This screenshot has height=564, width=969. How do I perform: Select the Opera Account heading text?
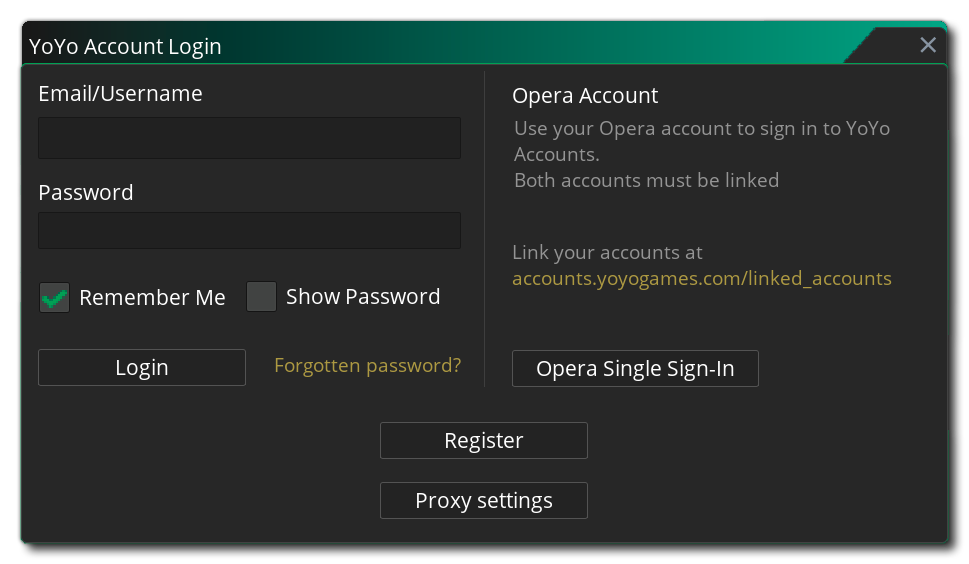coord(585,96)
